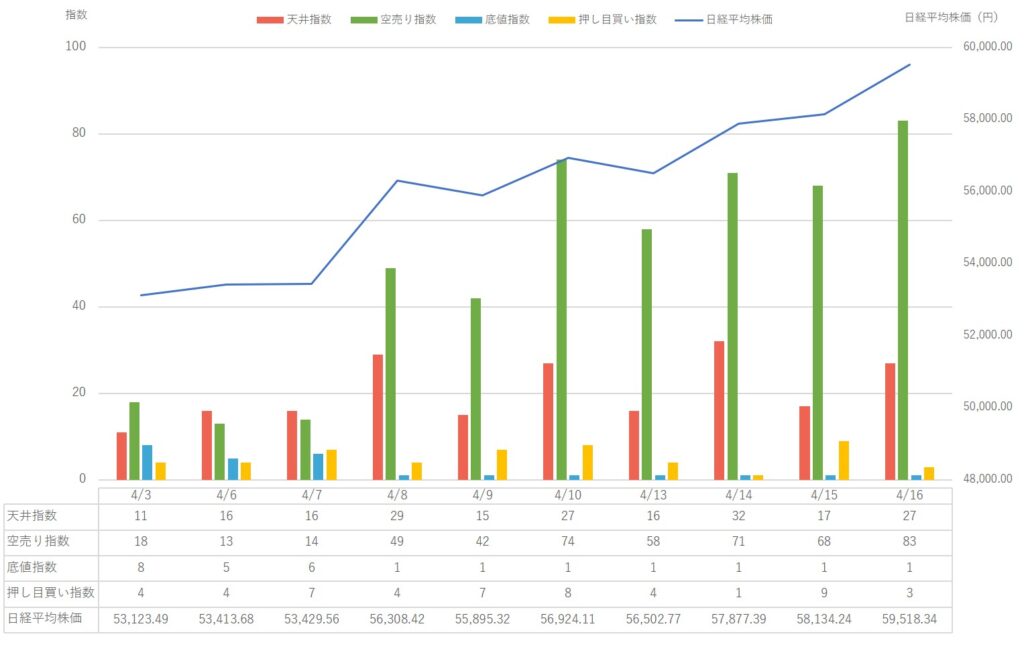Click the yellow 押し目買い指数 legend swatch
The width and height of the screenshot is (1024, 669).
pyautogui.click(x=560, y=19)
